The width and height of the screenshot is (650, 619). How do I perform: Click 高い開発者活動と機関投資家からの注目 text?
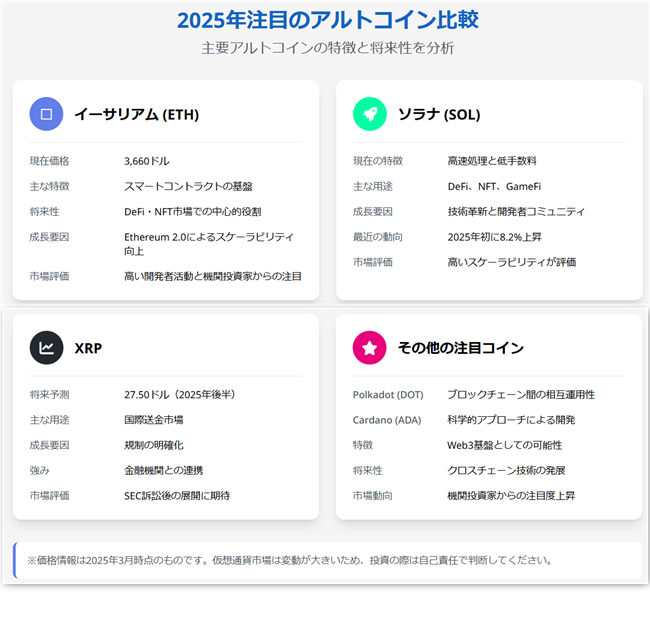[x=213, y=276]
